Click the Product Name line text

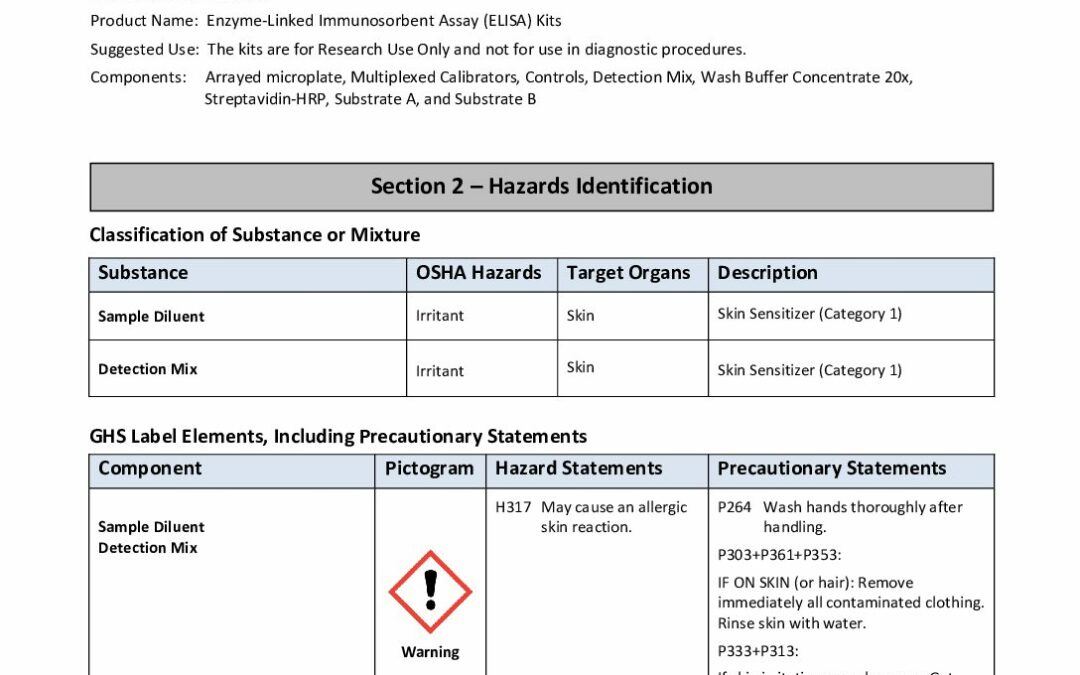coord(326,21)
